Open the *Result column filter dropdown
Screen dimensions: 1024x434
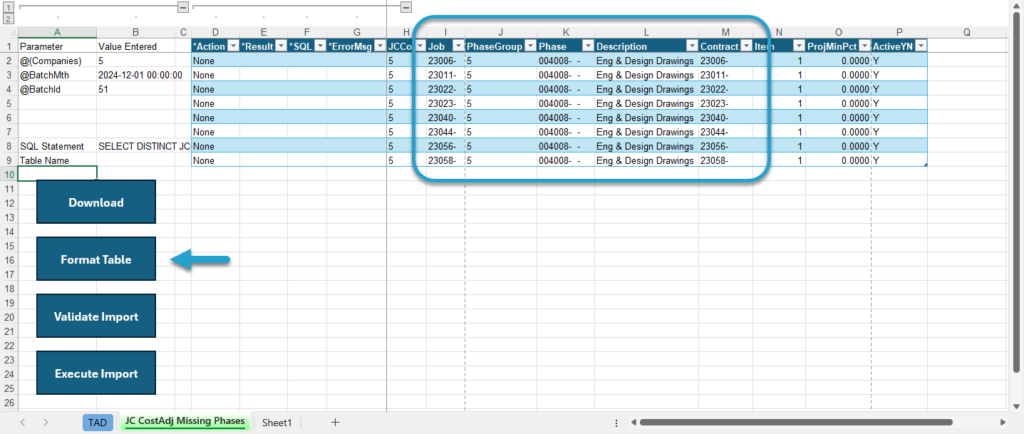(x=281, y=46)
